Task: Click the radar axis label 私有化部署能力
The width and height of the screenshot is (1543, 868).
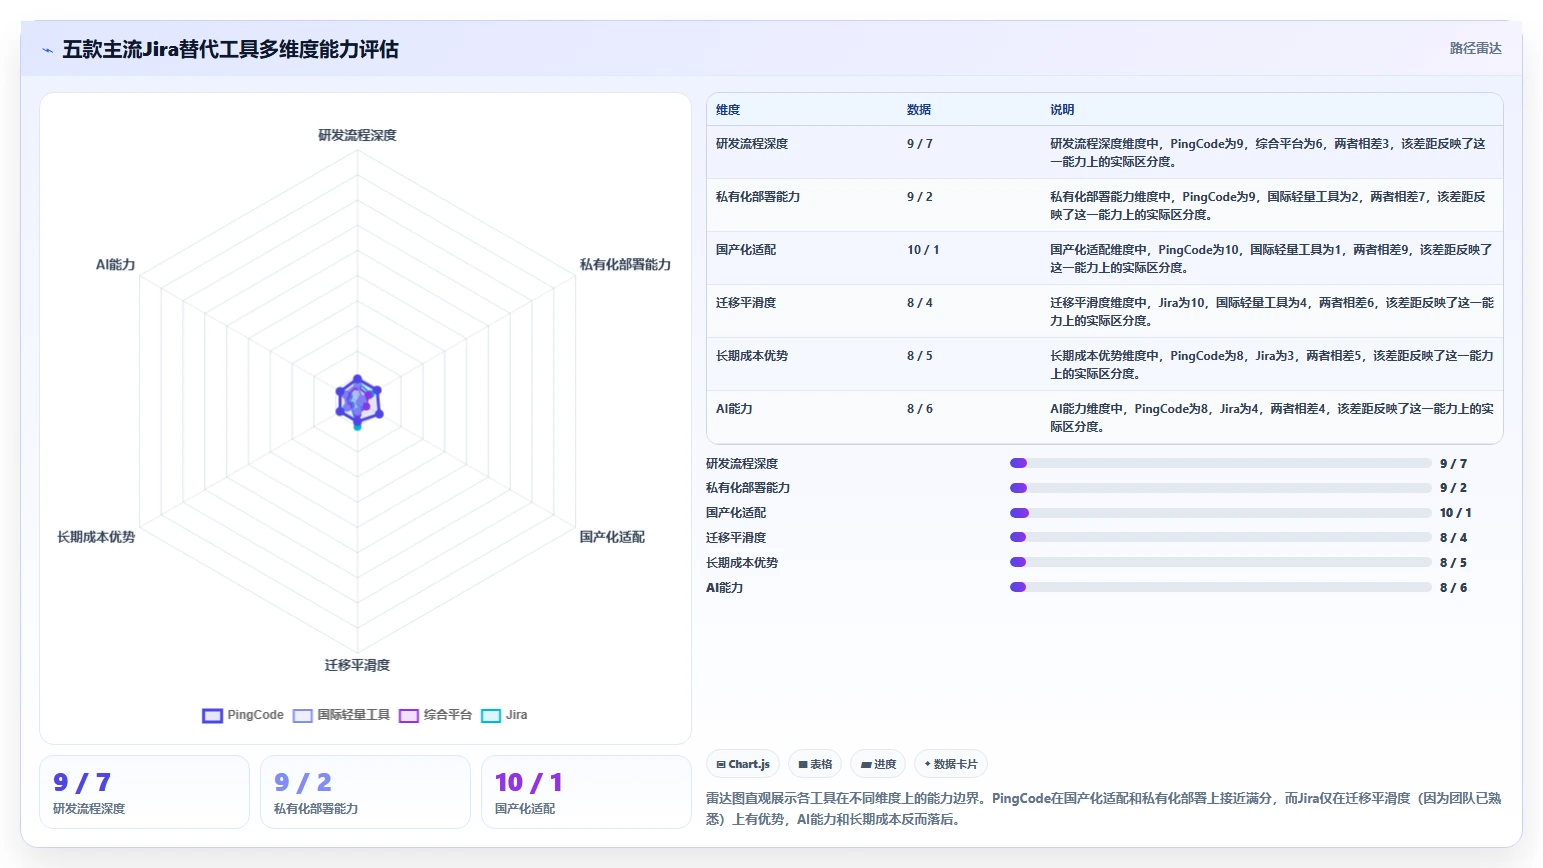Action: (x=625, y=265)
